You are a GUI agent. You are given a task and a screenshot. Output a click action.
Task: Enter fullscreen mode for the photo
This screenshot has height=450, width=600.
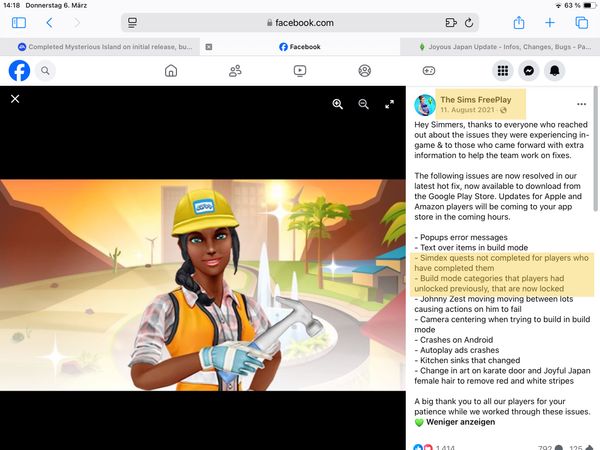pos(389,104)
